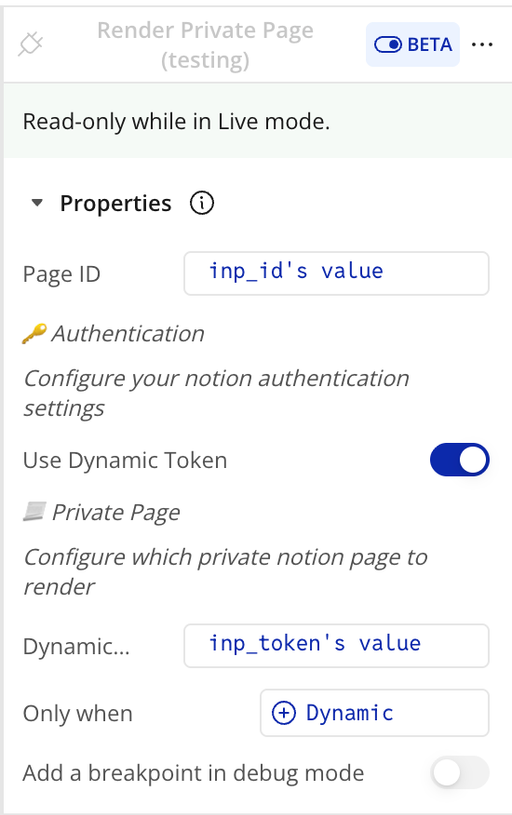The width and height of the screenshot is (512, 815).
Task: Open the three-dots more options menu
Action: tap(482, 45)
